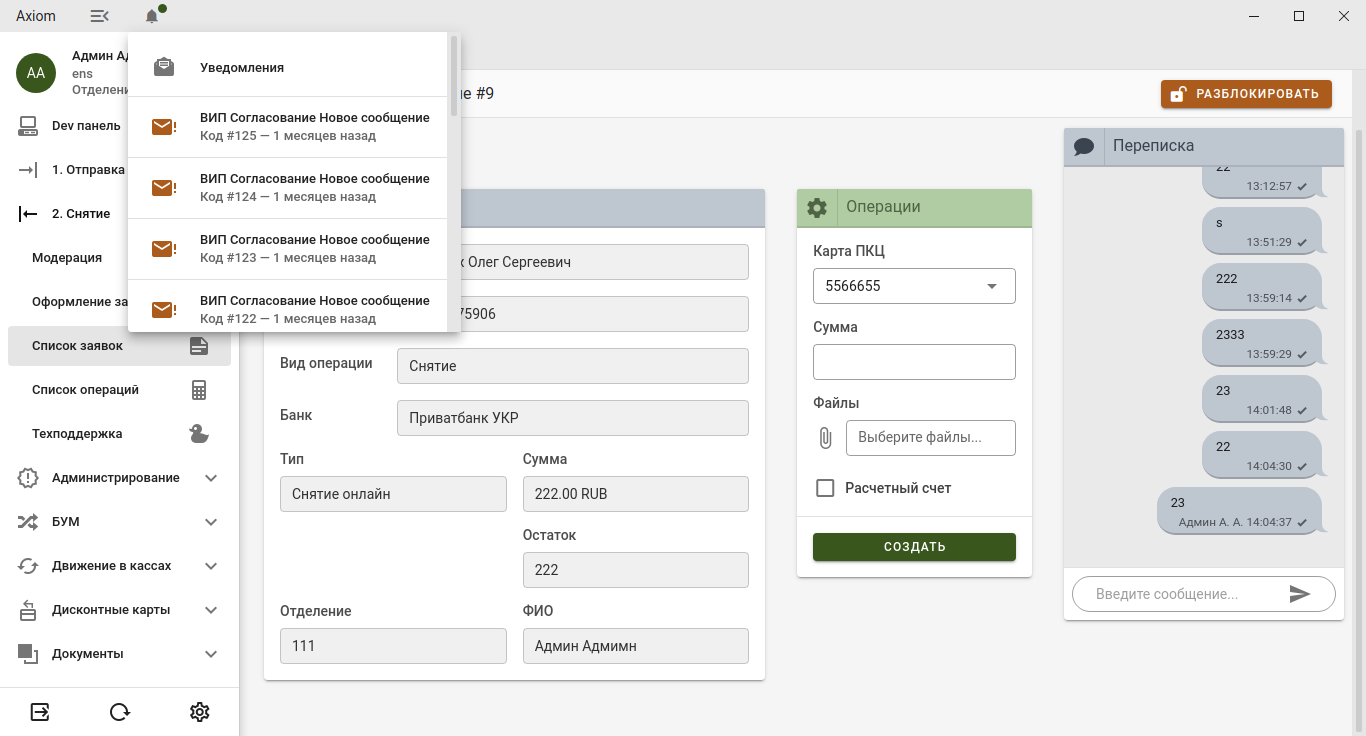Click the paperclip attach files icon

(825, 438)
